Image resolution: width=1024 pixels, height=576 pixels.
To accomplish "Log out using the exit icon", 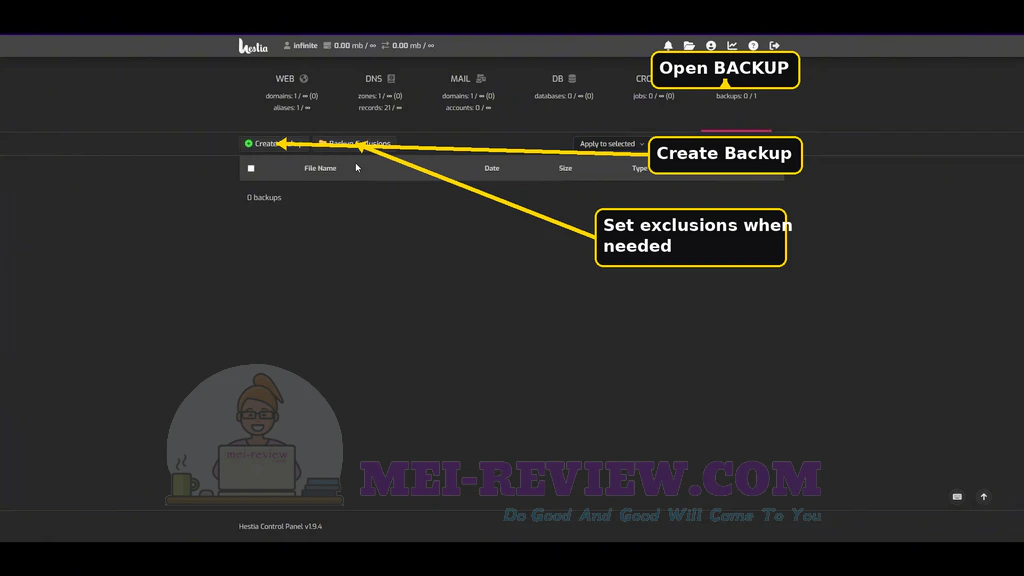I will pyautogui.click(x=775, y=46).
